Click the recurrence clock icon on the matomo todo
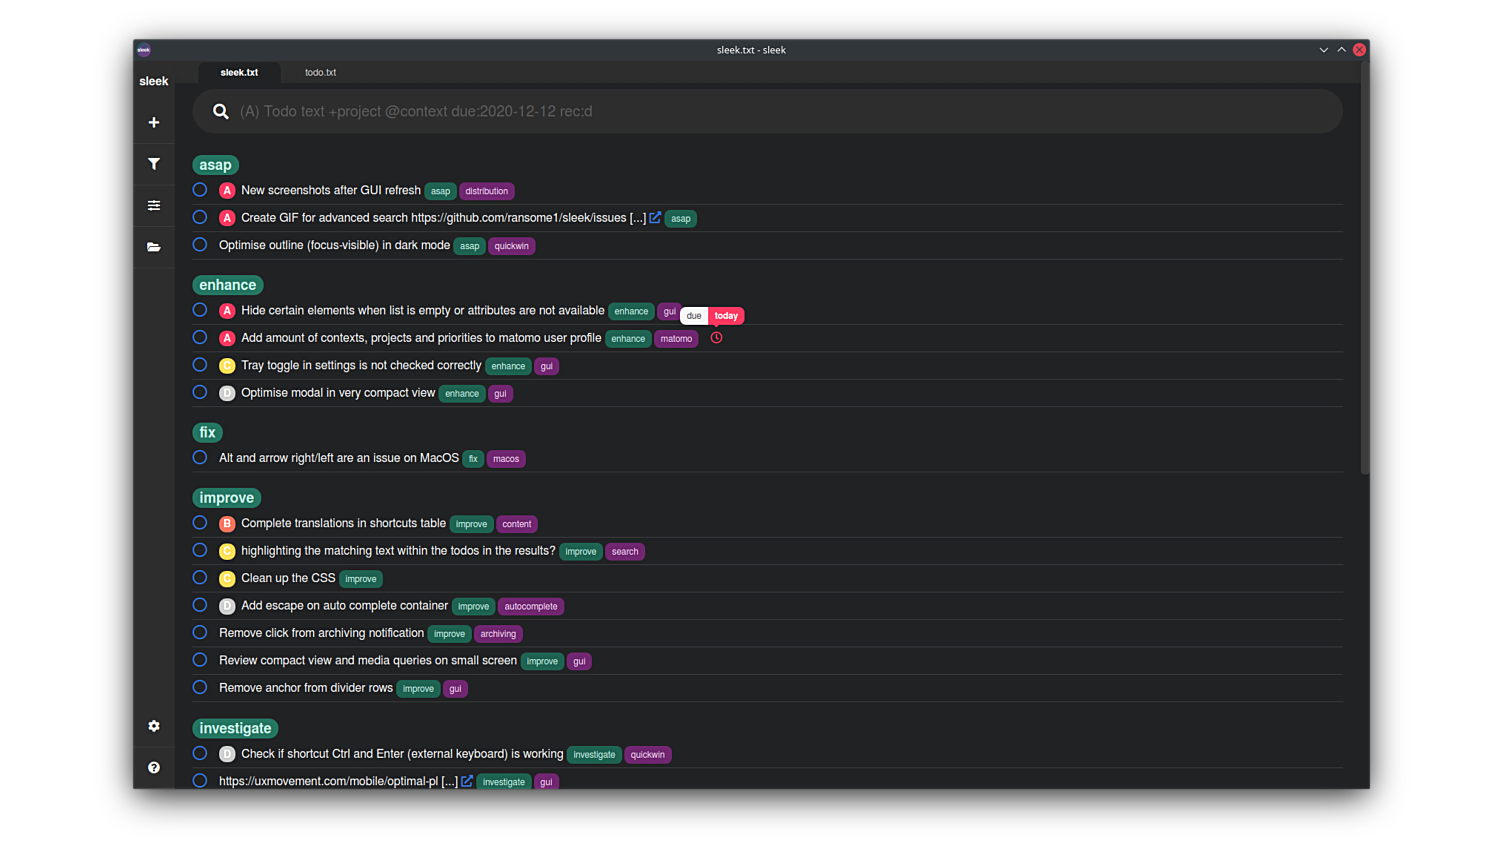The width and height of the screenshot is (1504, 846). pos(716,338)
